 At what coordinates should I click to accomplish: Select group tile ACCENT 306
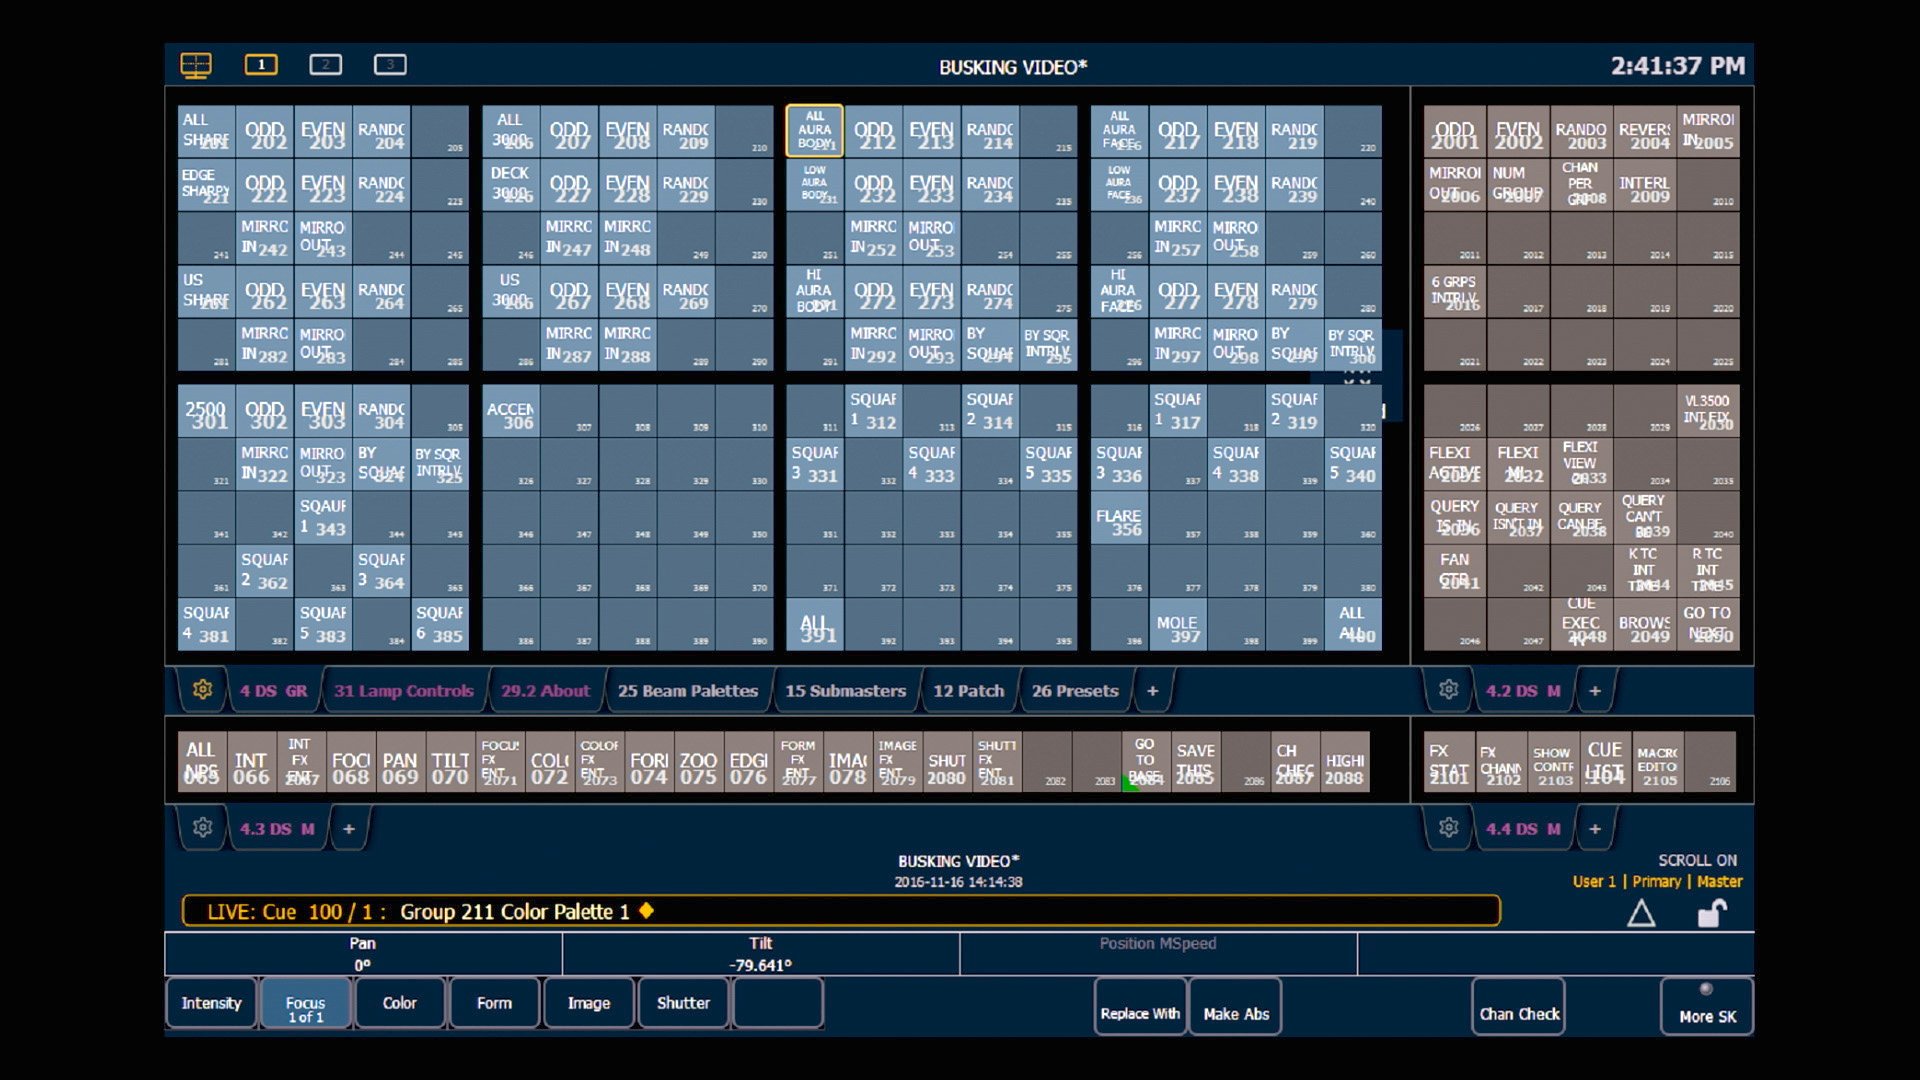point(510,411)
